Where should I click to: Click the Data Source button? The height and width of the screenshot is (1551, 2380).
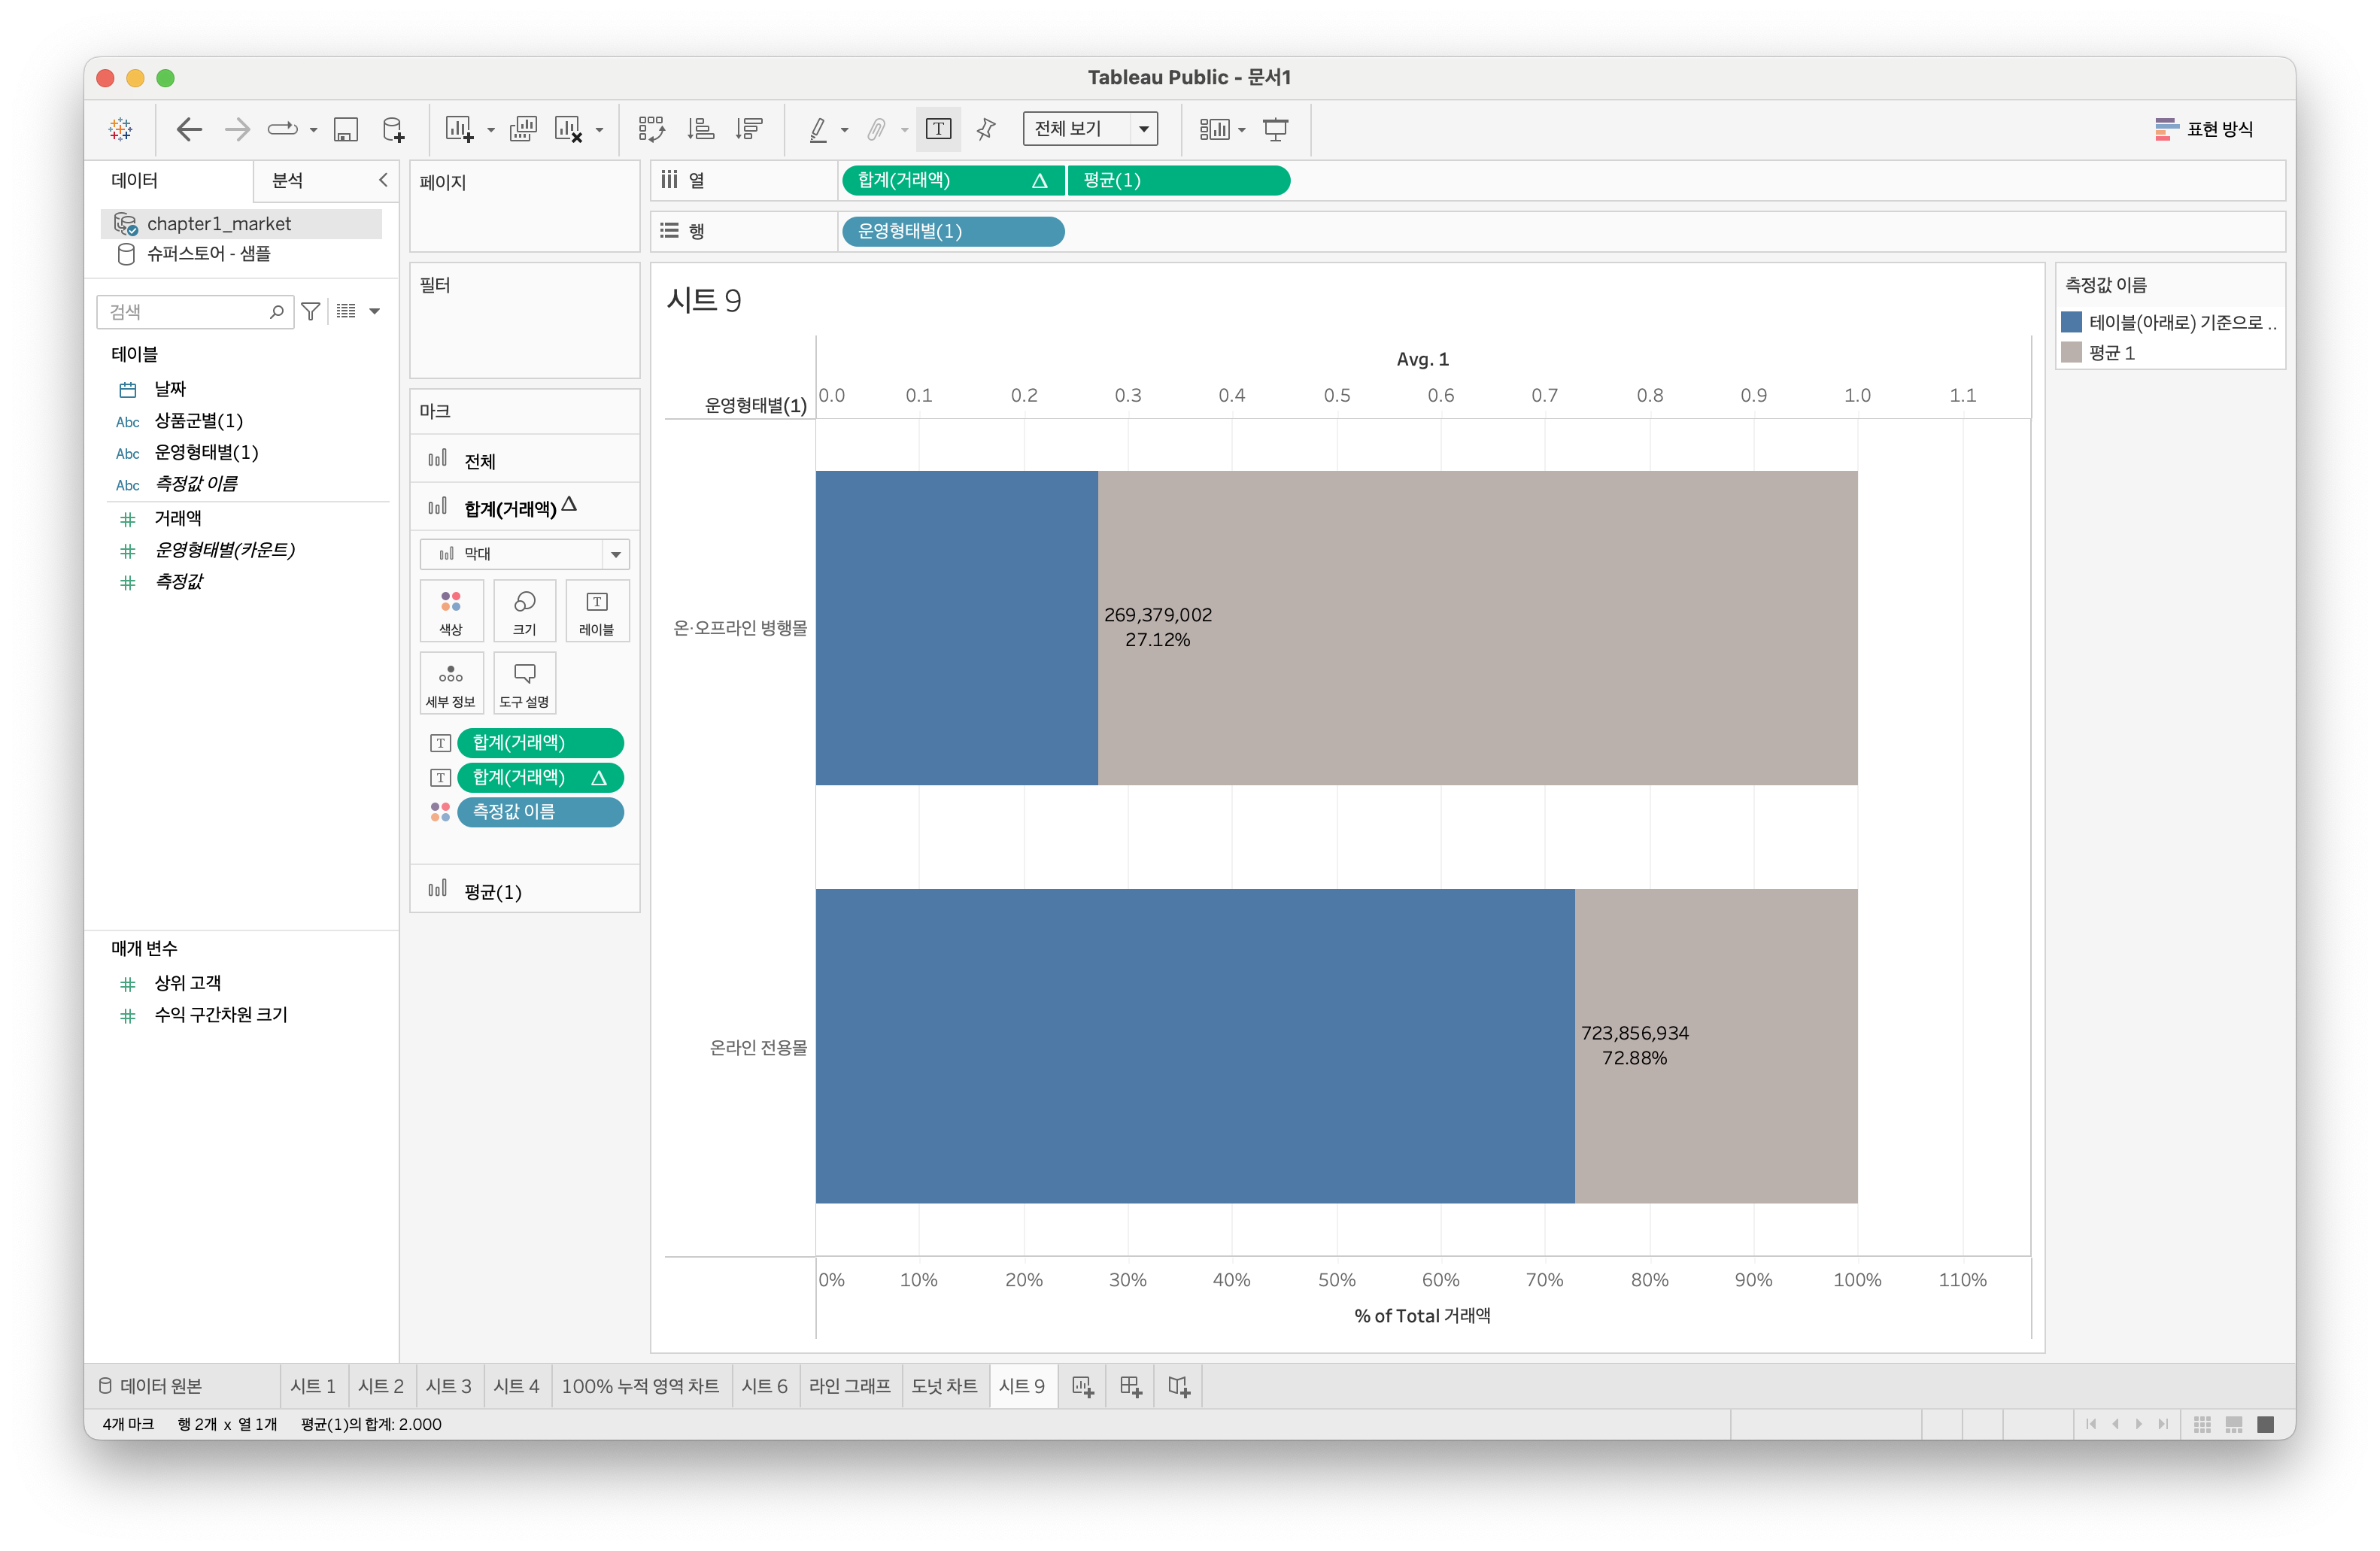151,1386
